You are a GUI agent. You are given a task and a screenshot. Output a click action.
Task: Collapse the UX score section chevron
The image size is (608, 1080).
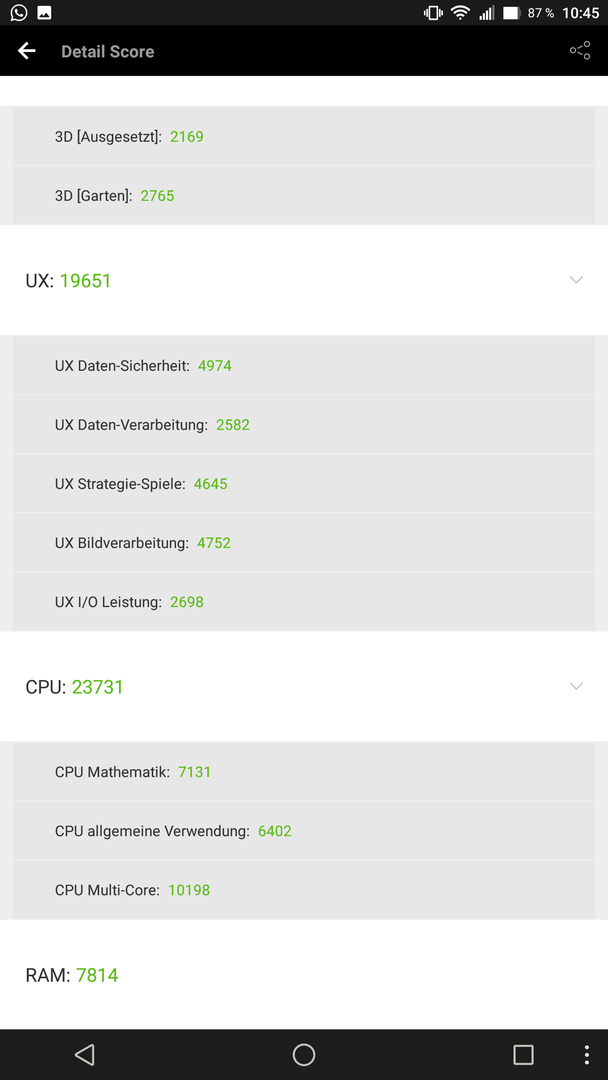pyautogui.click(x=576, y=280)
